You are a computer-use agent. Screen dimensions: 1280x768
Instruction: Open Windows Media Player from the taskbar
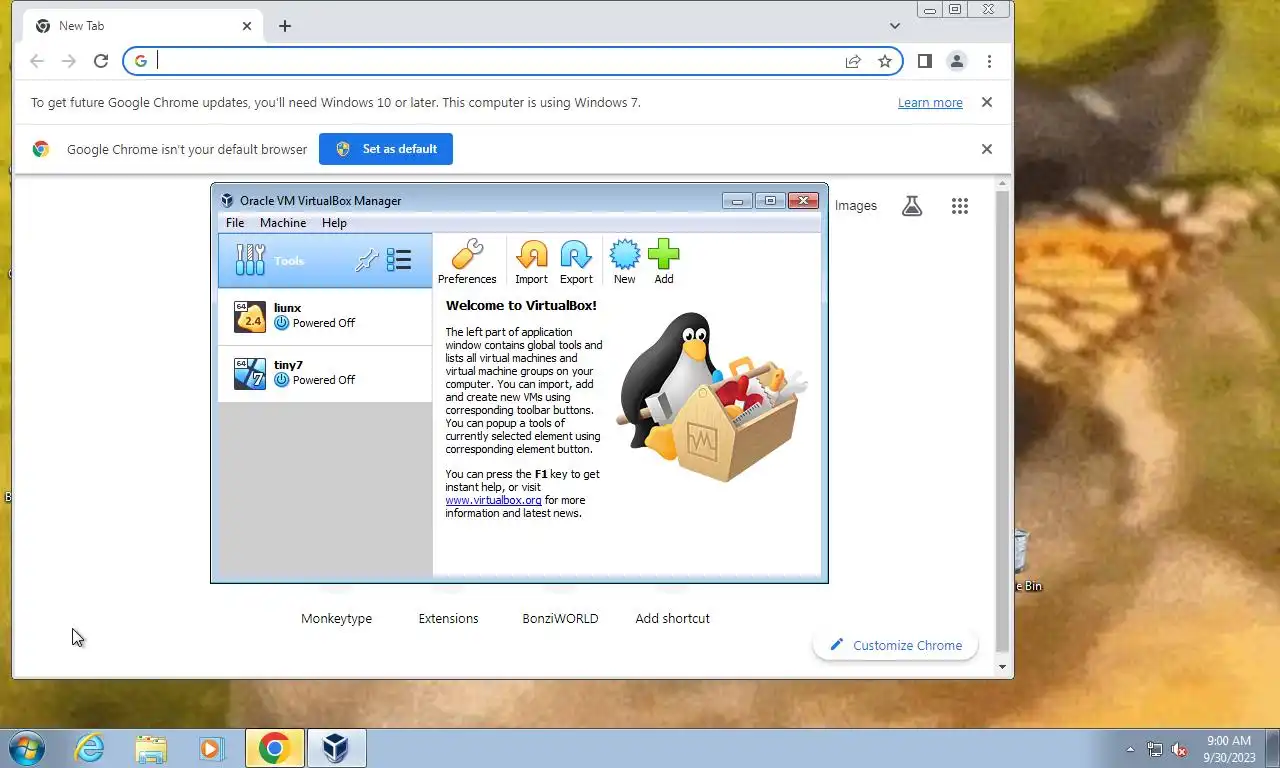click(211, 748)
